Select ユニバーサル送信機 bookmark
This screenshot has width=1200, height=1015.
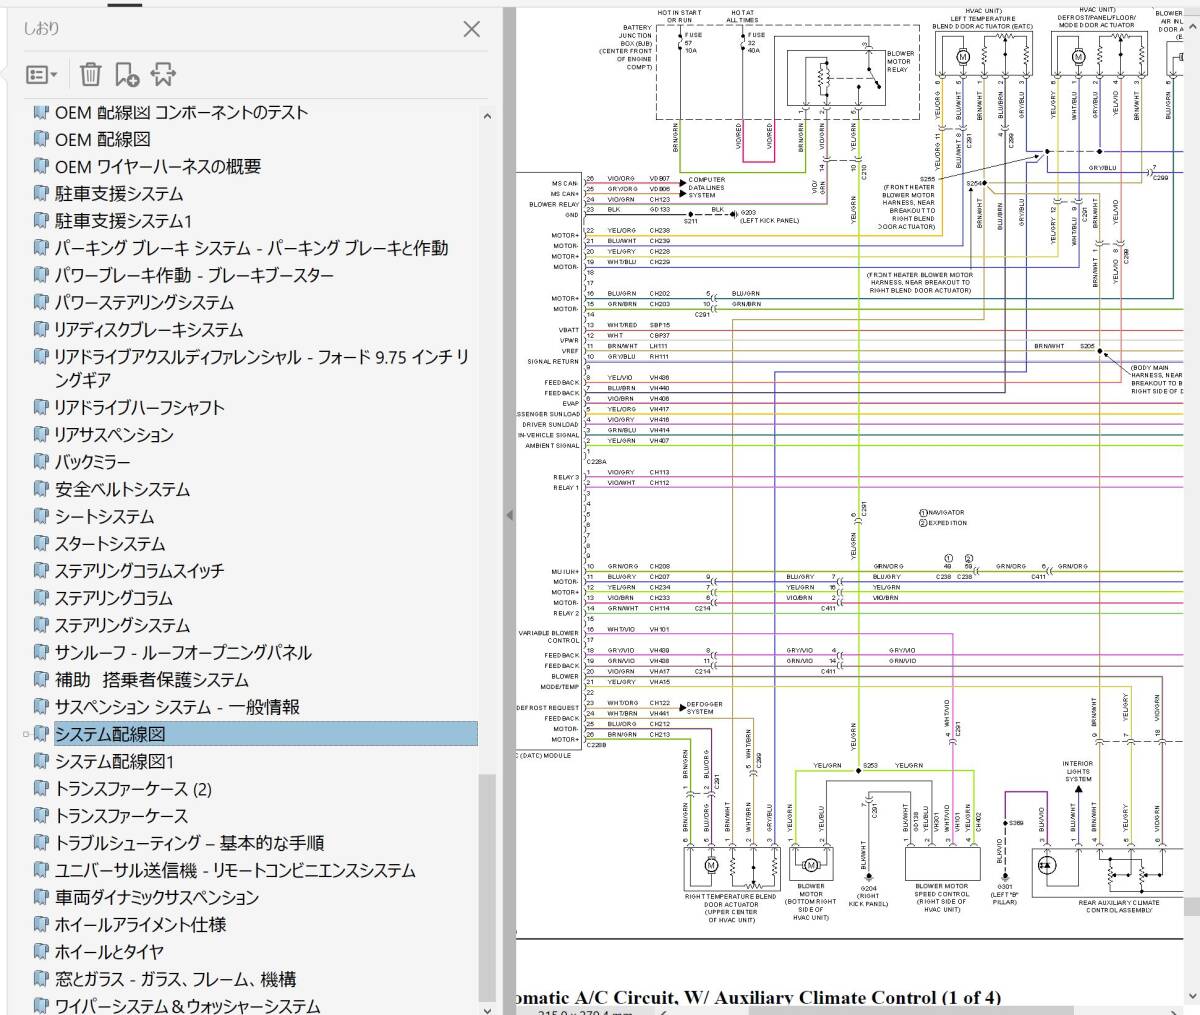coord(235,870)
